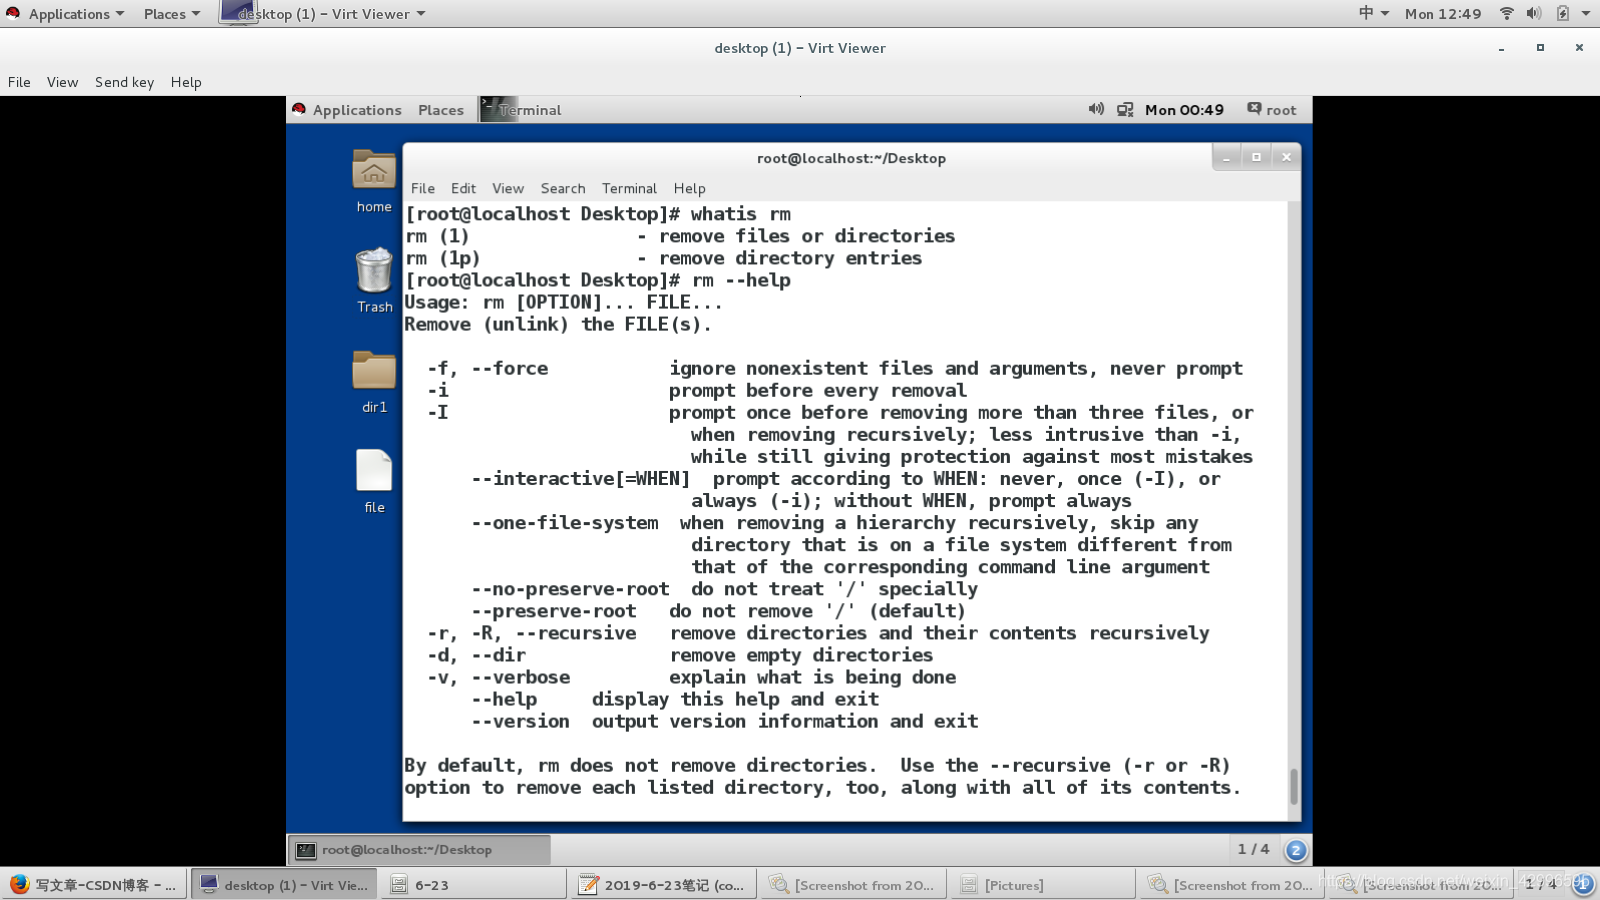This screenshot has height=900, width=1600.
Task: Toggle the host volume icon
Action: tap(1534, 13)
